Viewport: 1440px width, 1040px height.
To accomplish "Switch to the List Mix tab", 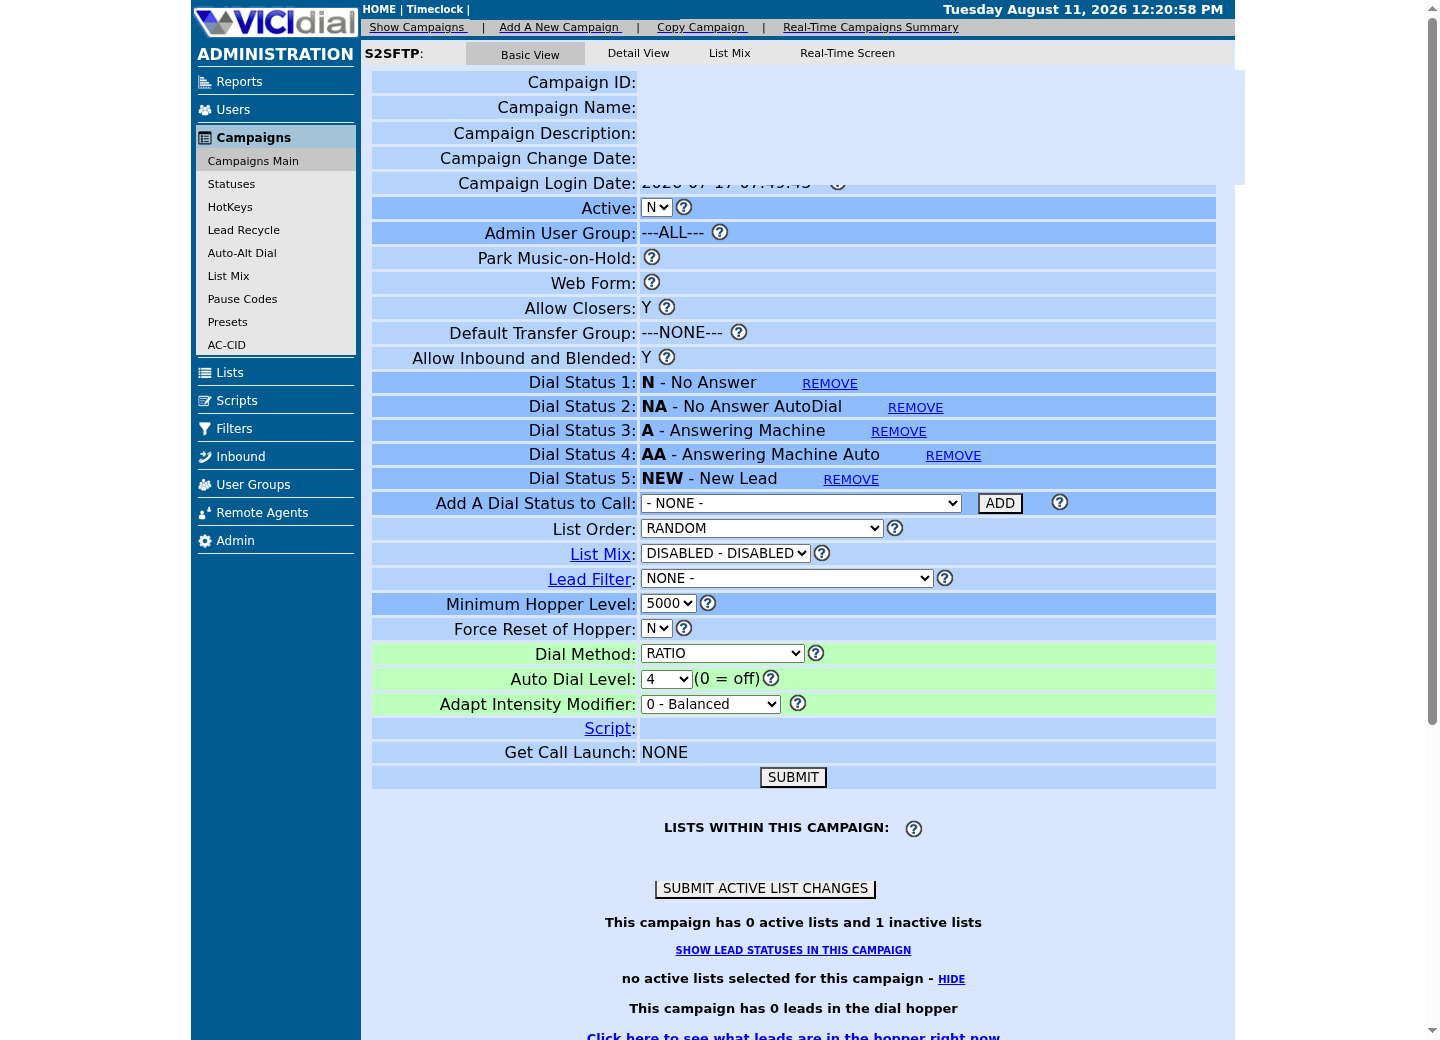I will 730,54.
